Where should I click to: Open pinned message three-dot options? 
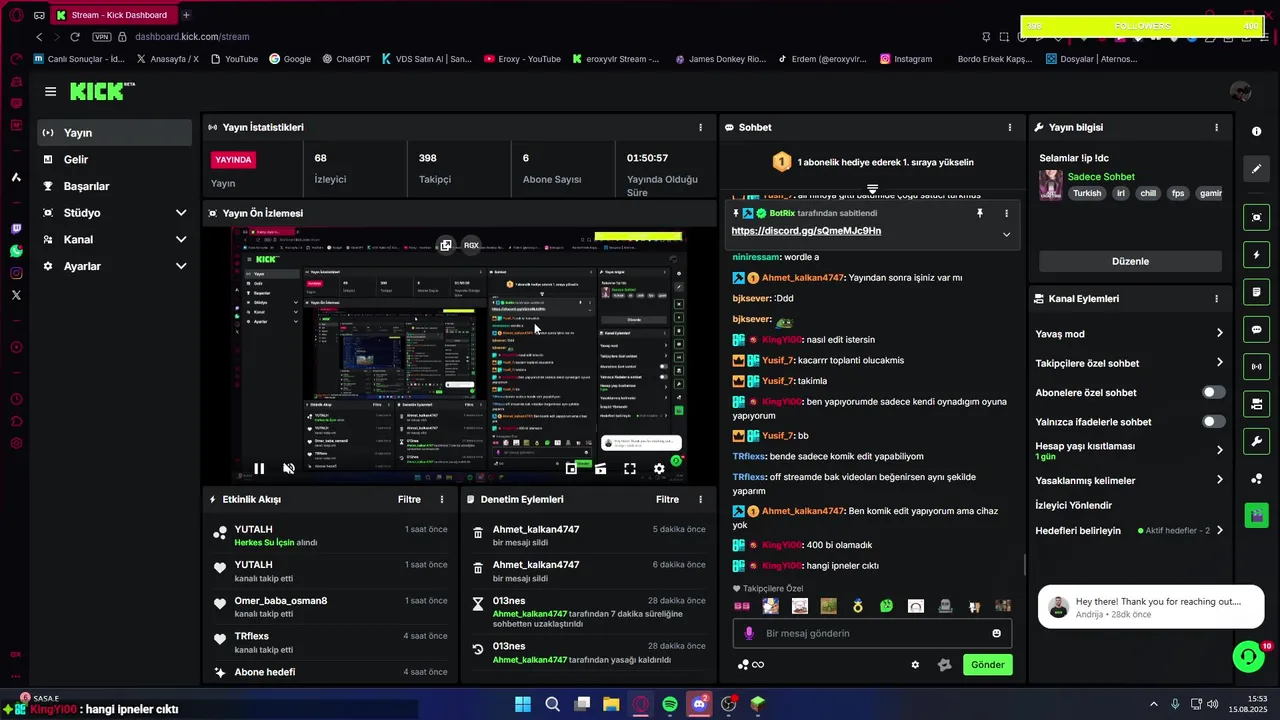[1006, 213]
